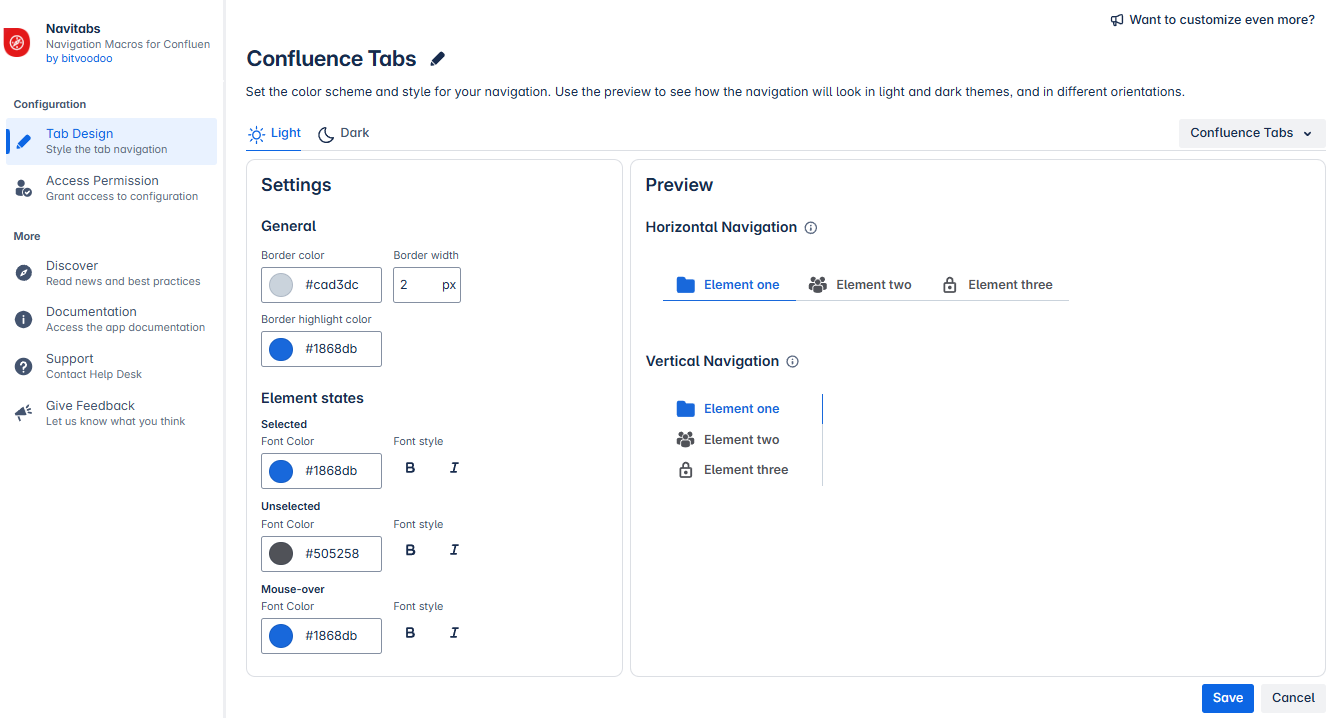Click the Border highlight color blue swatch
Image resolution: width=1339 pixels, height=718 pixels.
[281, 349]
